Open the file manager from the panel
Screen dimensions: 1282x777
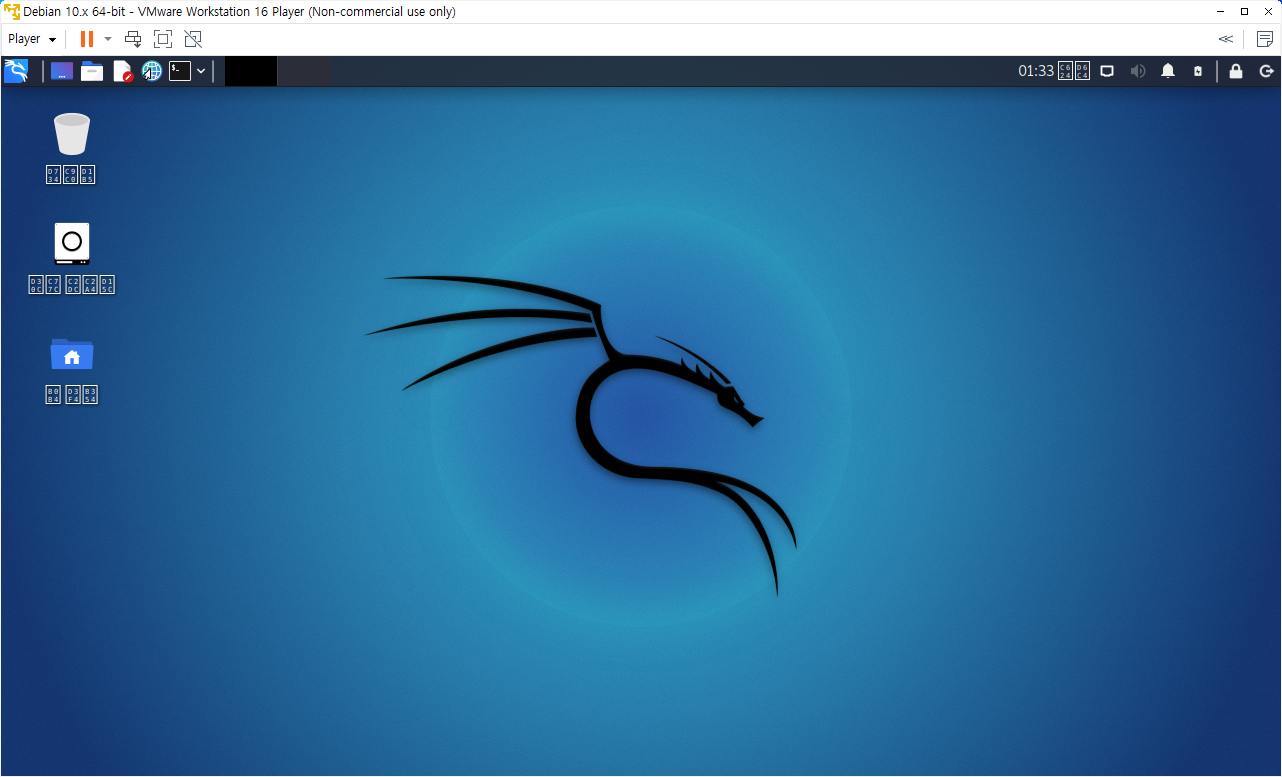coord(92,71)
